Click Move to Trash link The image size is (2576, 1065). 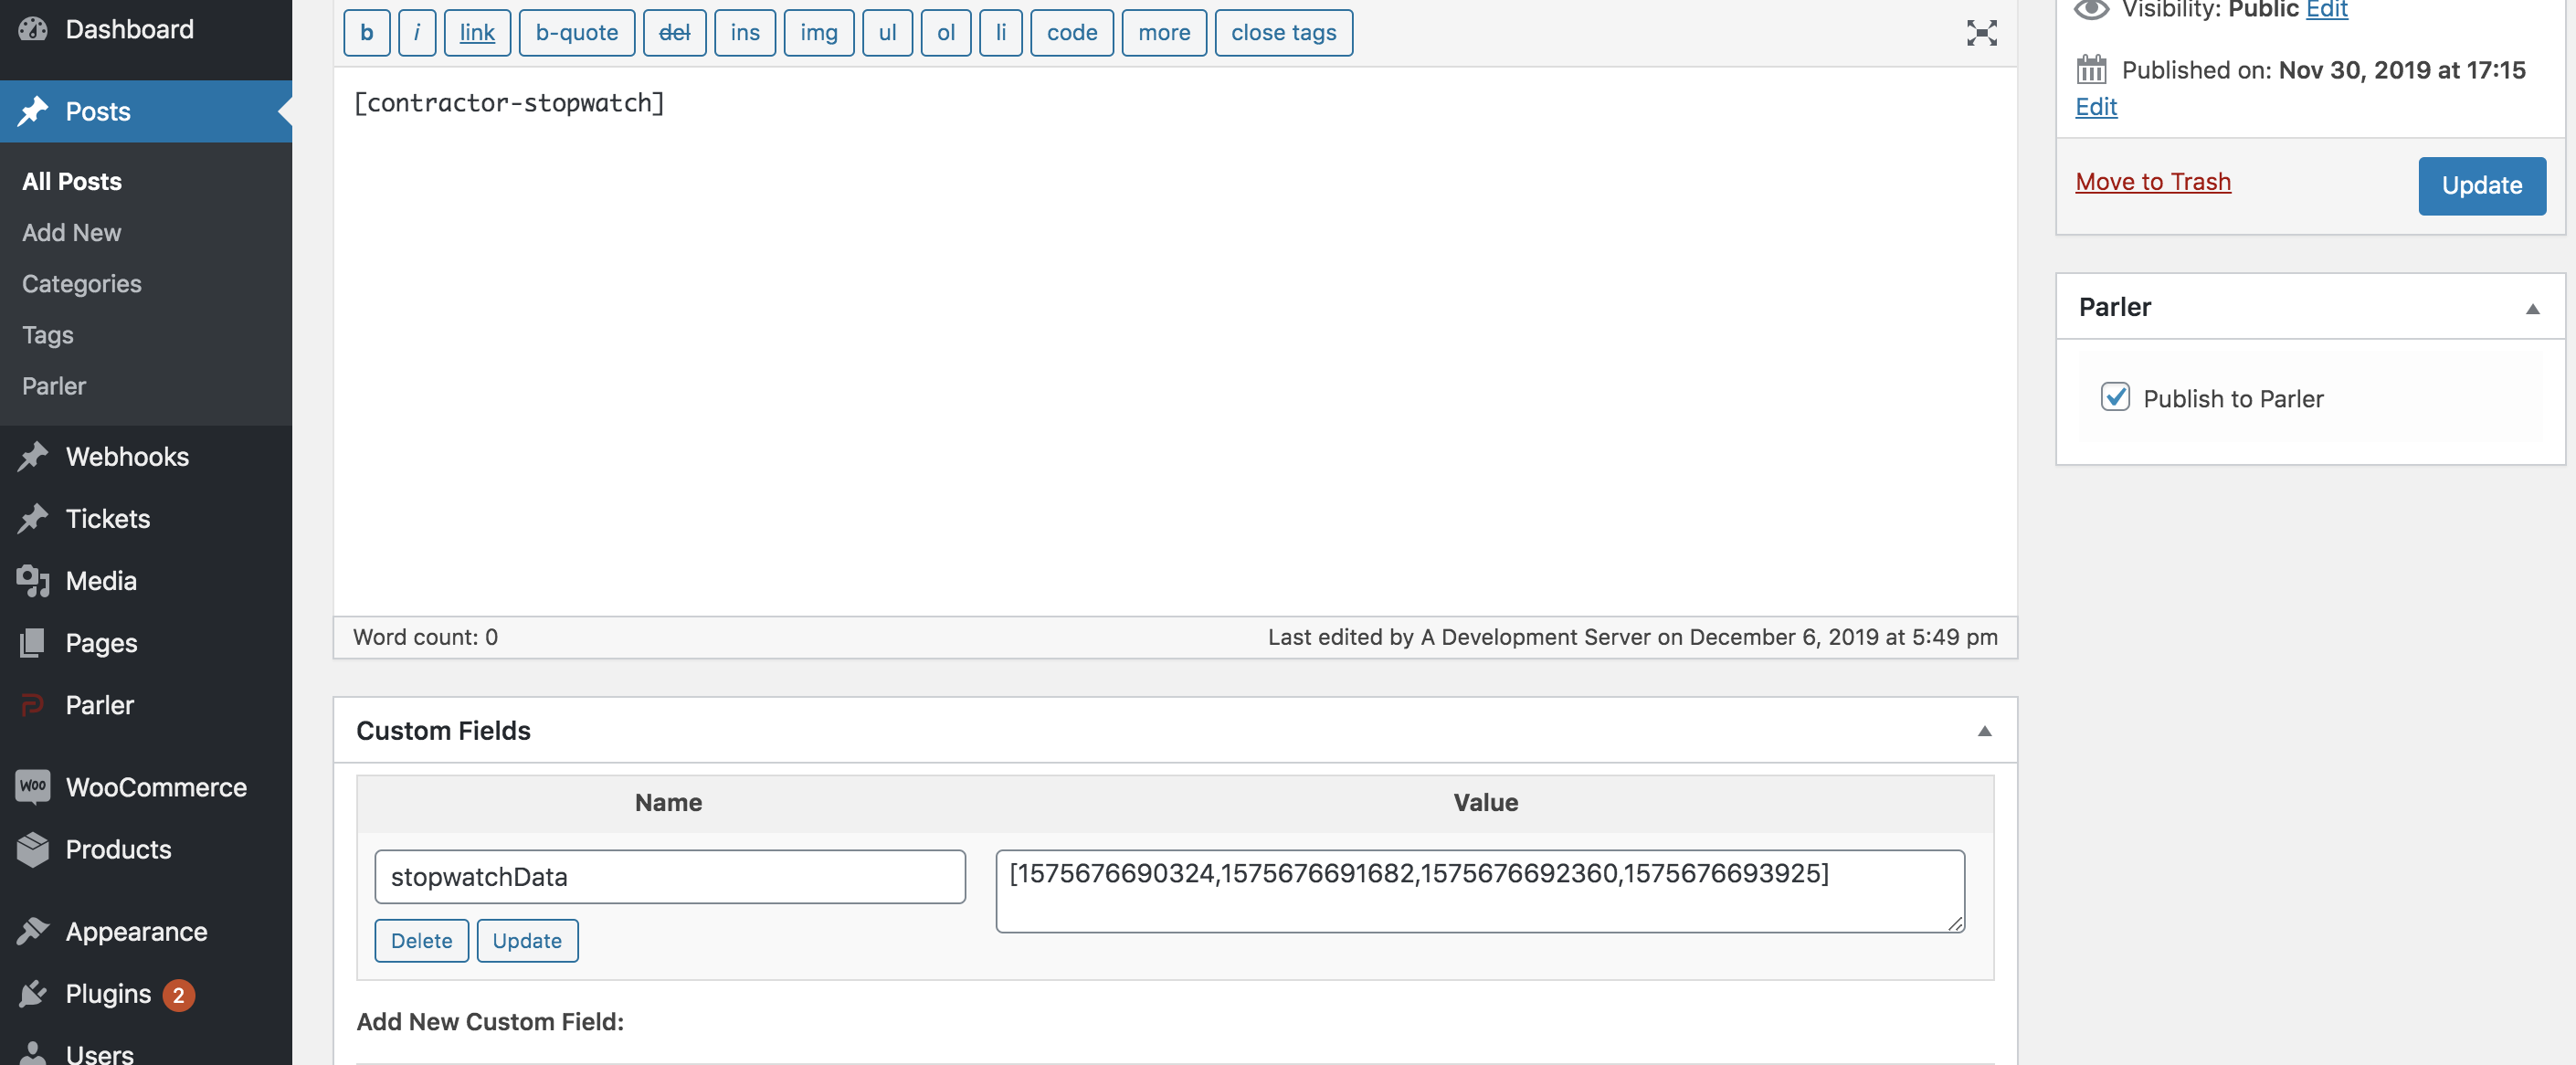pos(2152,181)
